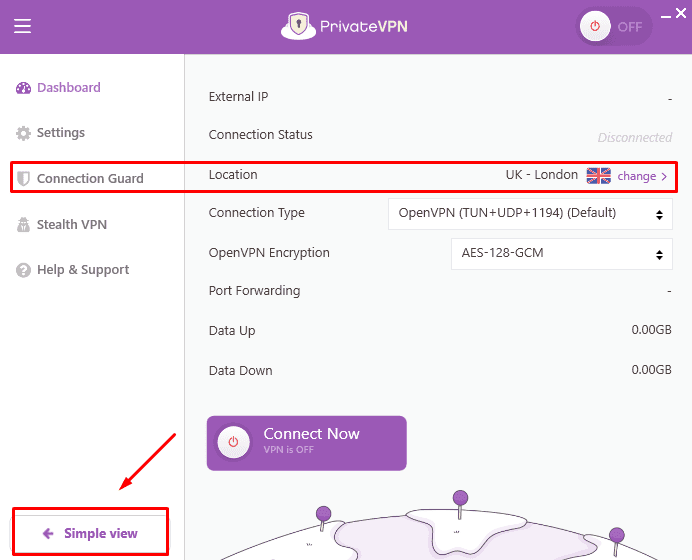692x560 pixels.
Task: Open the OpenVPN Encryption dropdown
Action: pos(561,254)
